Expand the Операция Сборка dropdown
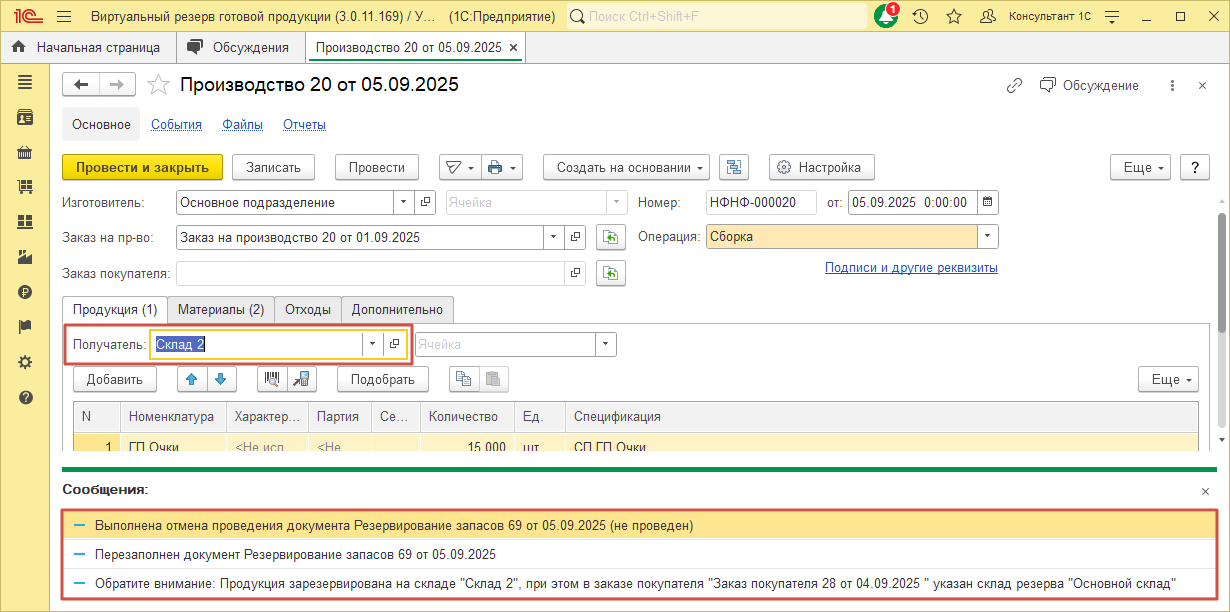This screenshot has width=1230, height=612. (987, 237)
